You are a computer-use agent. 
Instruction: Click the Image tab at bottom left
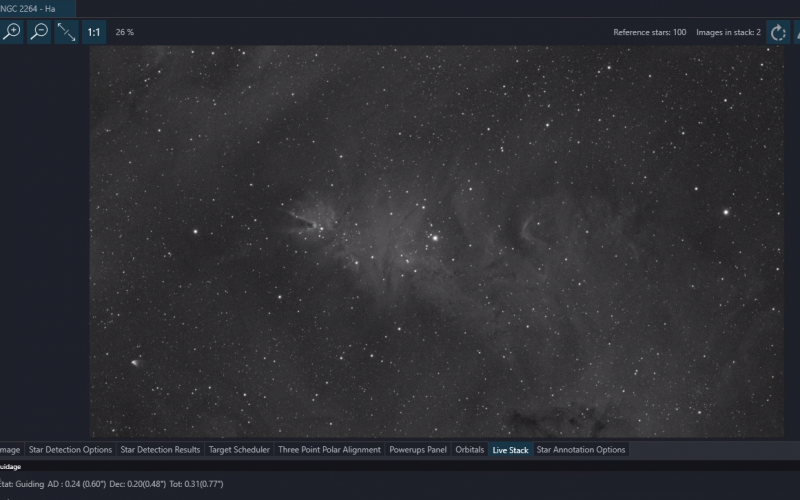[x=10, y=449]
